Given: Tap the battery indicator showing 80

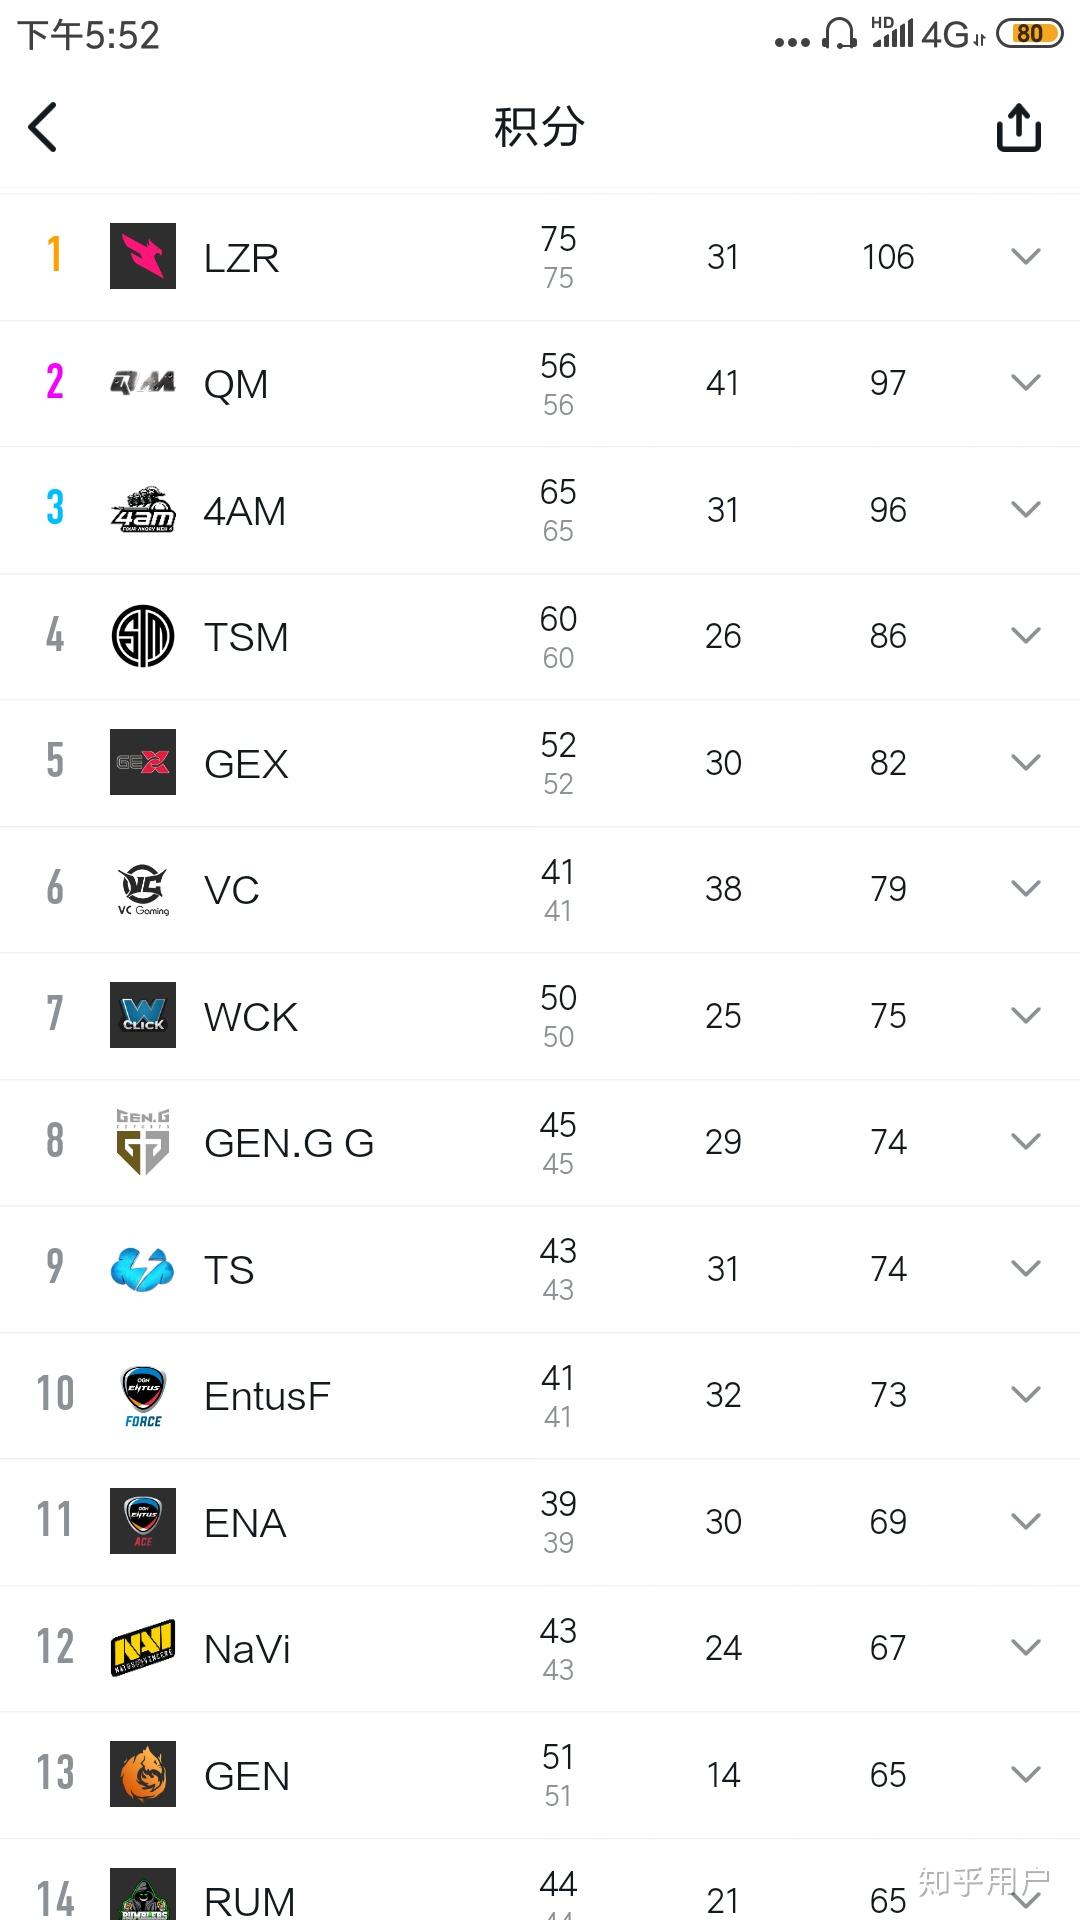Looking at the screenshot, I should [1028, 33].
